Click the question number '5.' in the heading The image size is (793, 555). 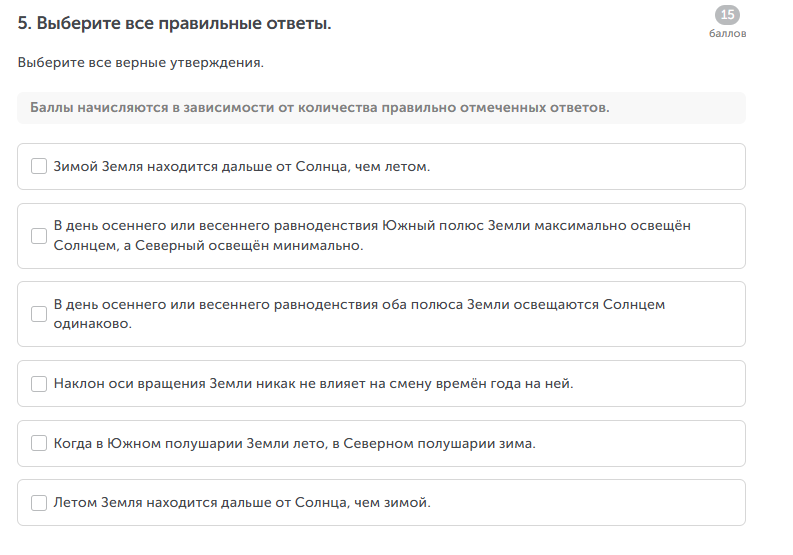click(x=25, y=24)
